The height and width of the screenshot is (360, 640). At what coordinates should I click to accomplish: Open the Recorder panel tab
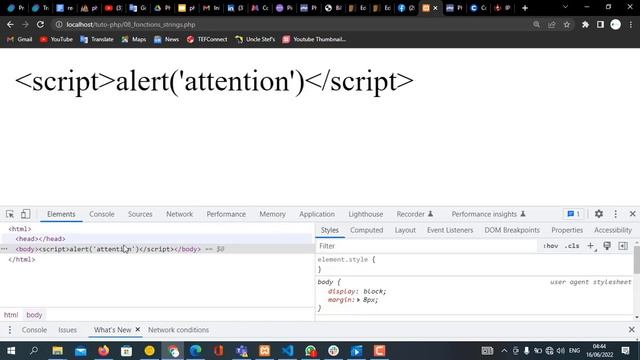414,214
